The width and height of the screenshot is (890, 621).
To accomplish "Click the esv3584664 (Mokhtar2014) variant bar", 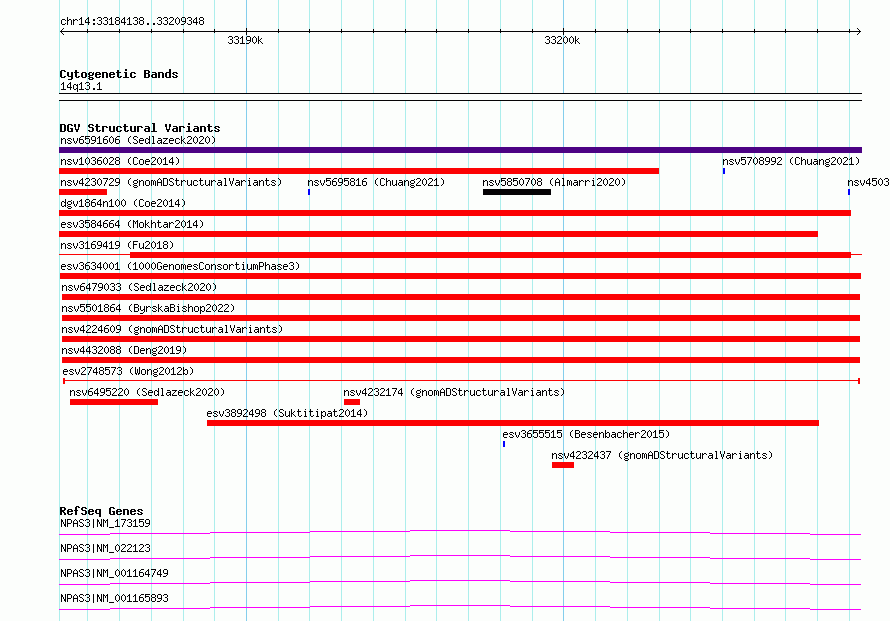I will (438, 234).
